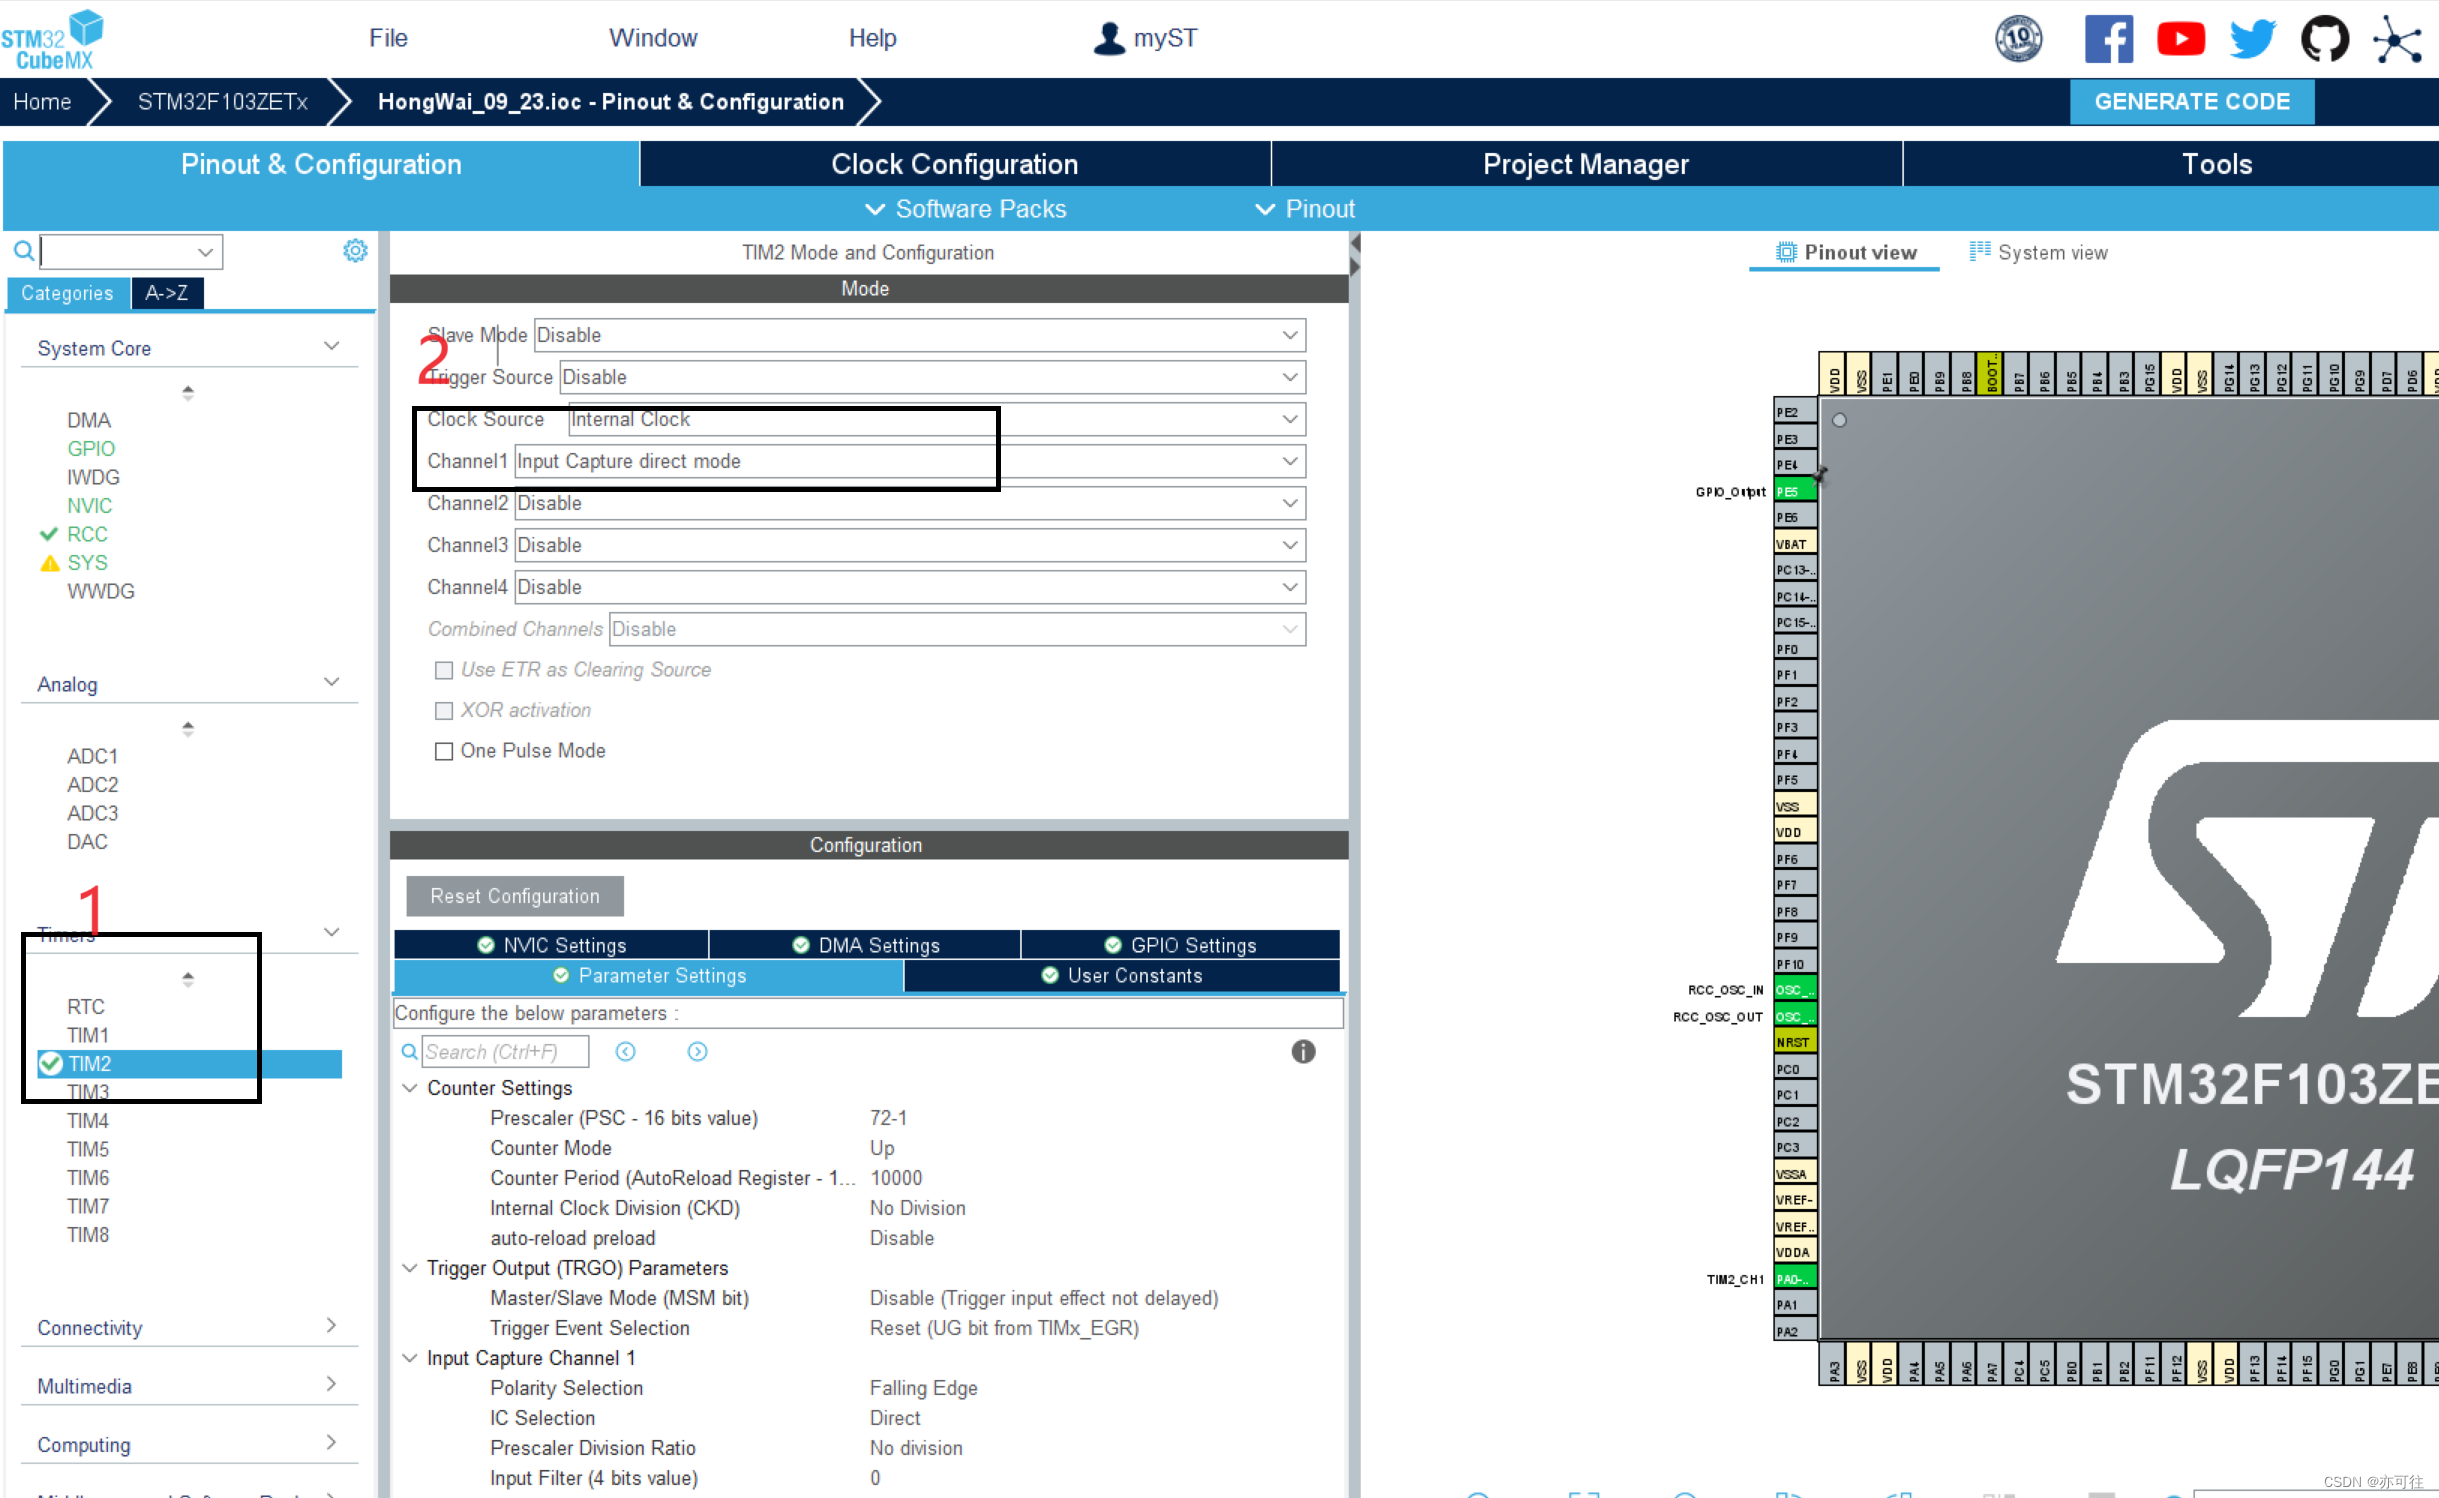Enable One Pulse Mode checkbox
The image size is (2439, 1498).
[x=444, y=751]
